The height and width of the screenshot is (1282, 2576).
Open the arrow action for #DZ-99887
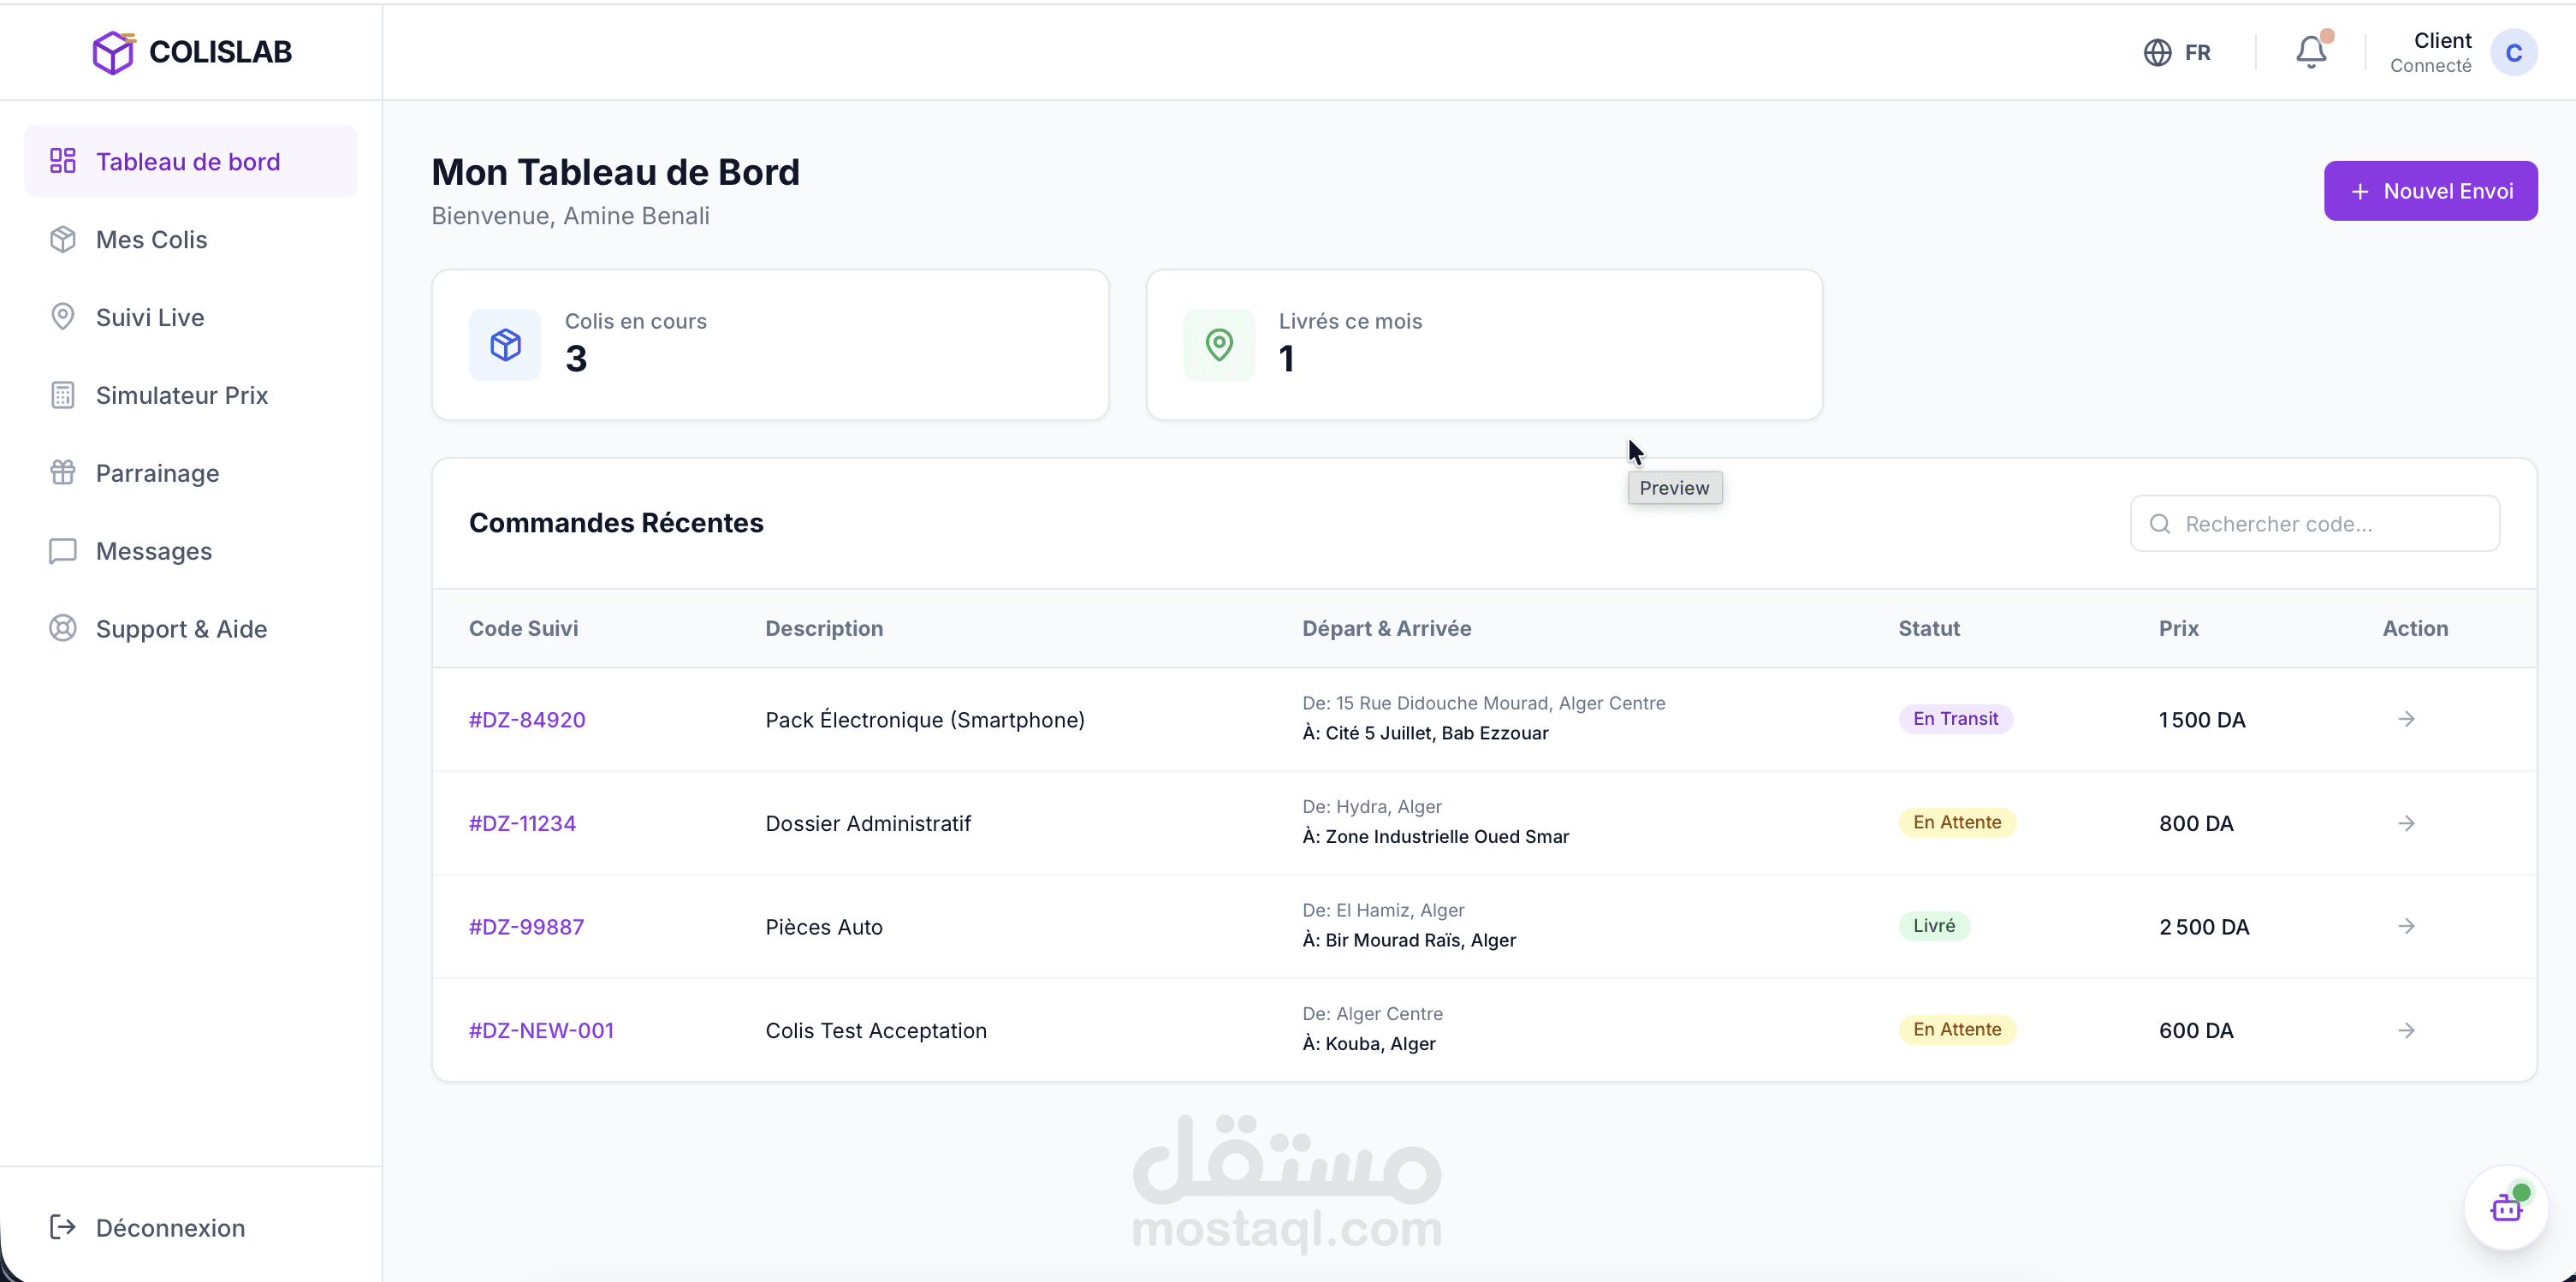[2406, 927]
